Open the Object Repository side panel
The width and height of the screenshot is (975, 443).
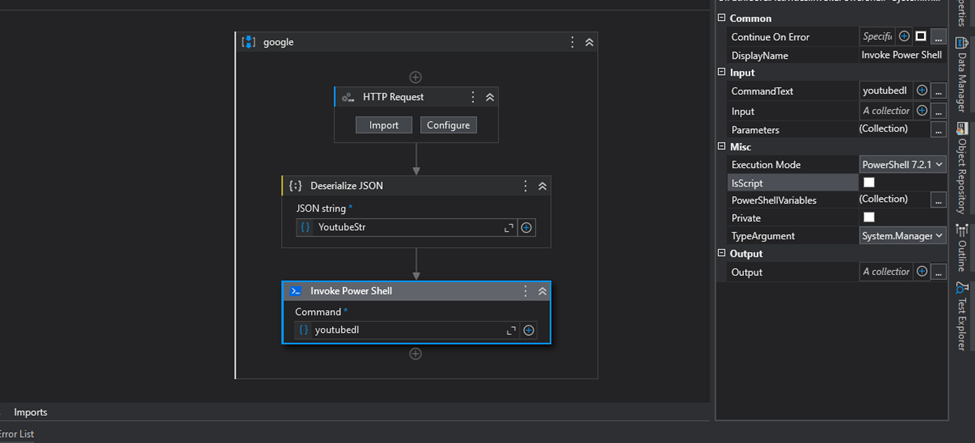coord(962,168)
